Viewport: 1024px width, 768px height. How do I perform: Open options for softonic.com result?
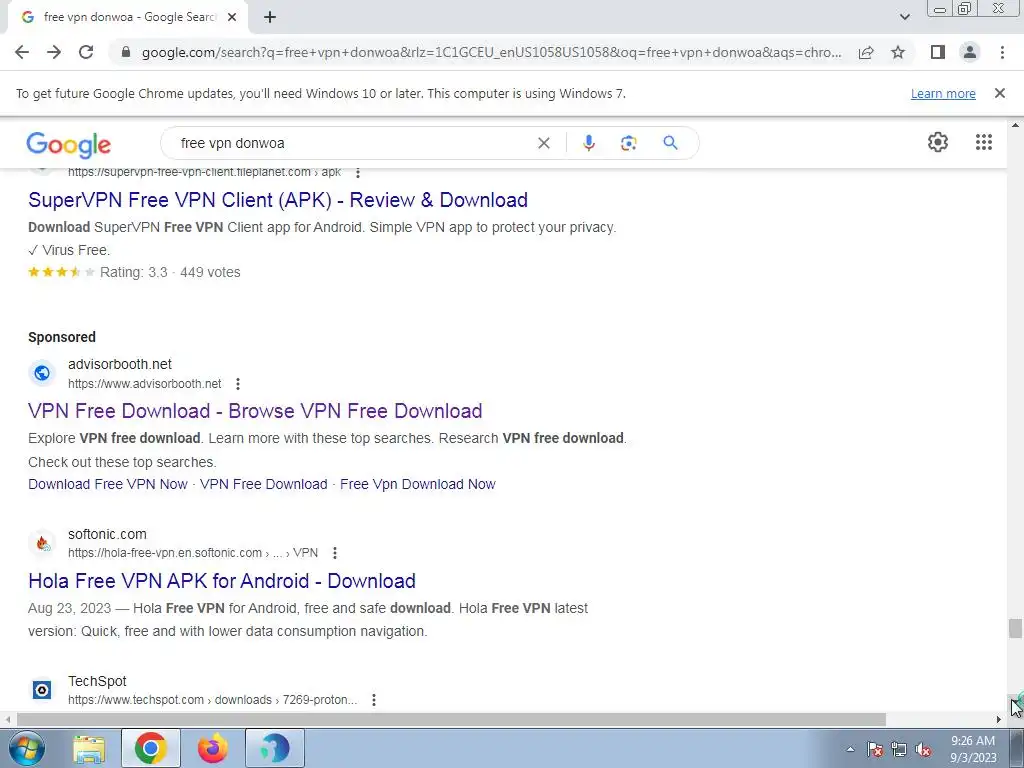coord(334,553)
